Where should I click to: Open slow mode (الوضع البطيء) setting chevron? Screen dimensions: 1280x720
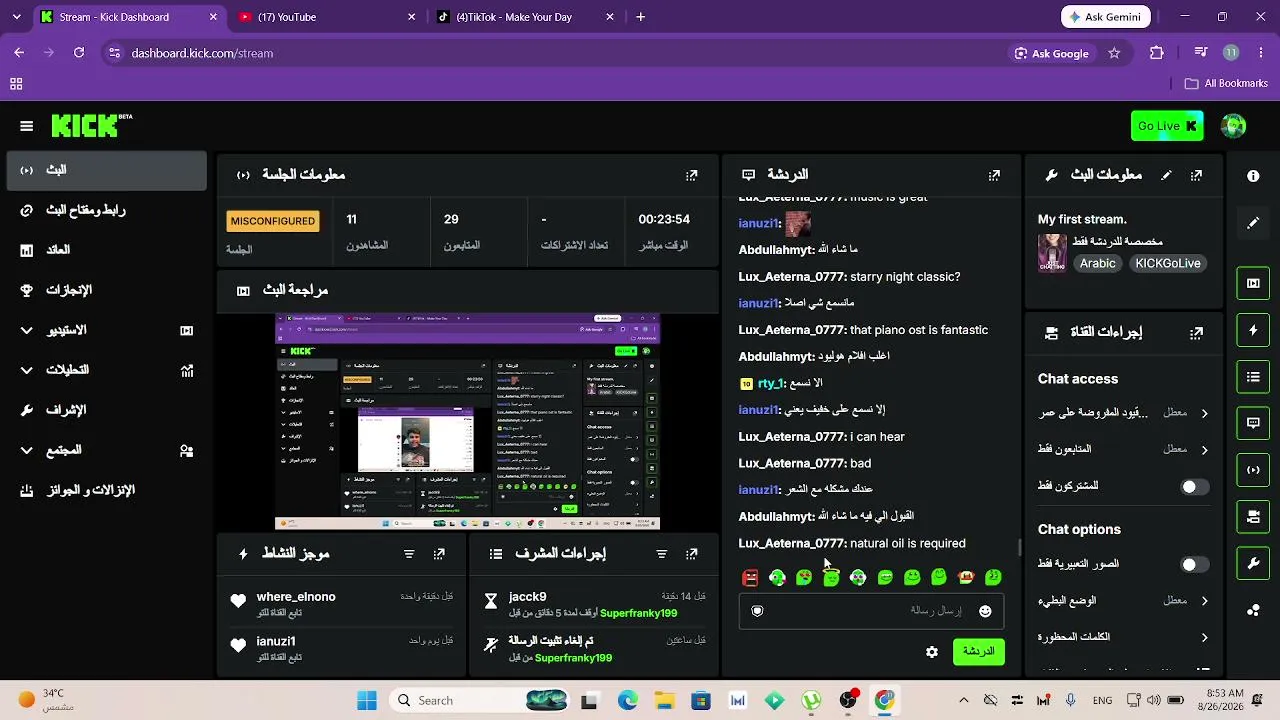click(1204, 601)
